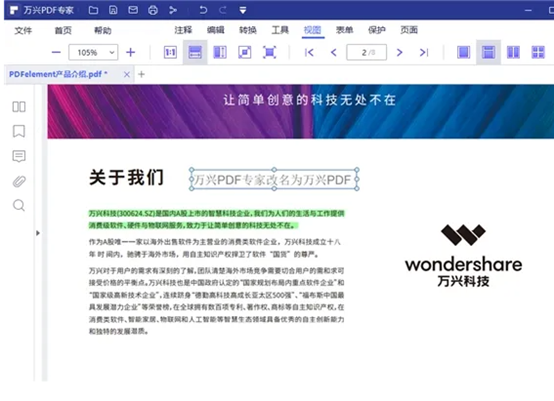Send PDF by email icon
Screen dimensions: 554x401
tap(133, 10)
